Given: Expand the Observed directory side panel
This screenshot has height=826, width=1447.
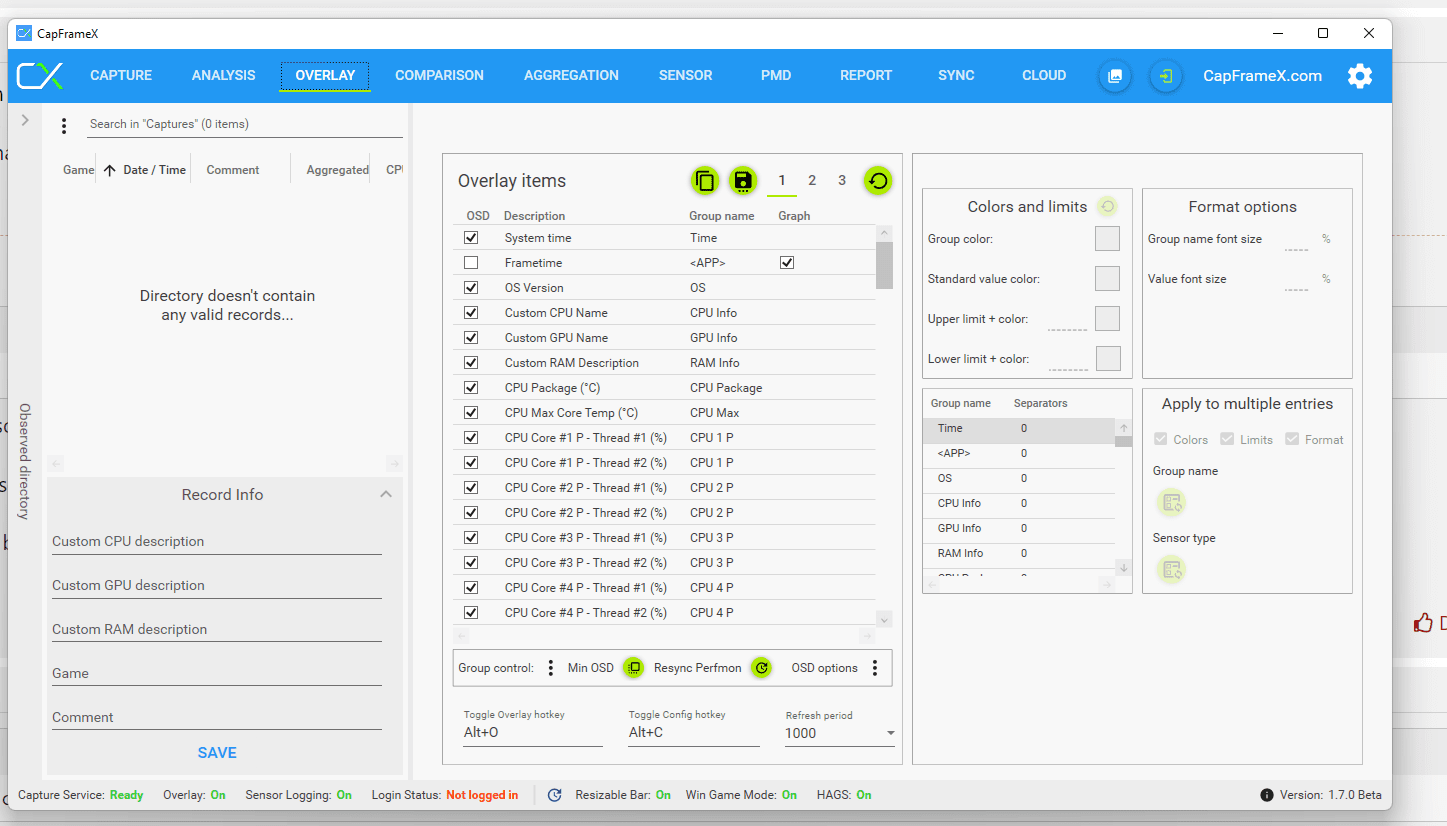Looking at the screenshot, I should pos(25,120).
